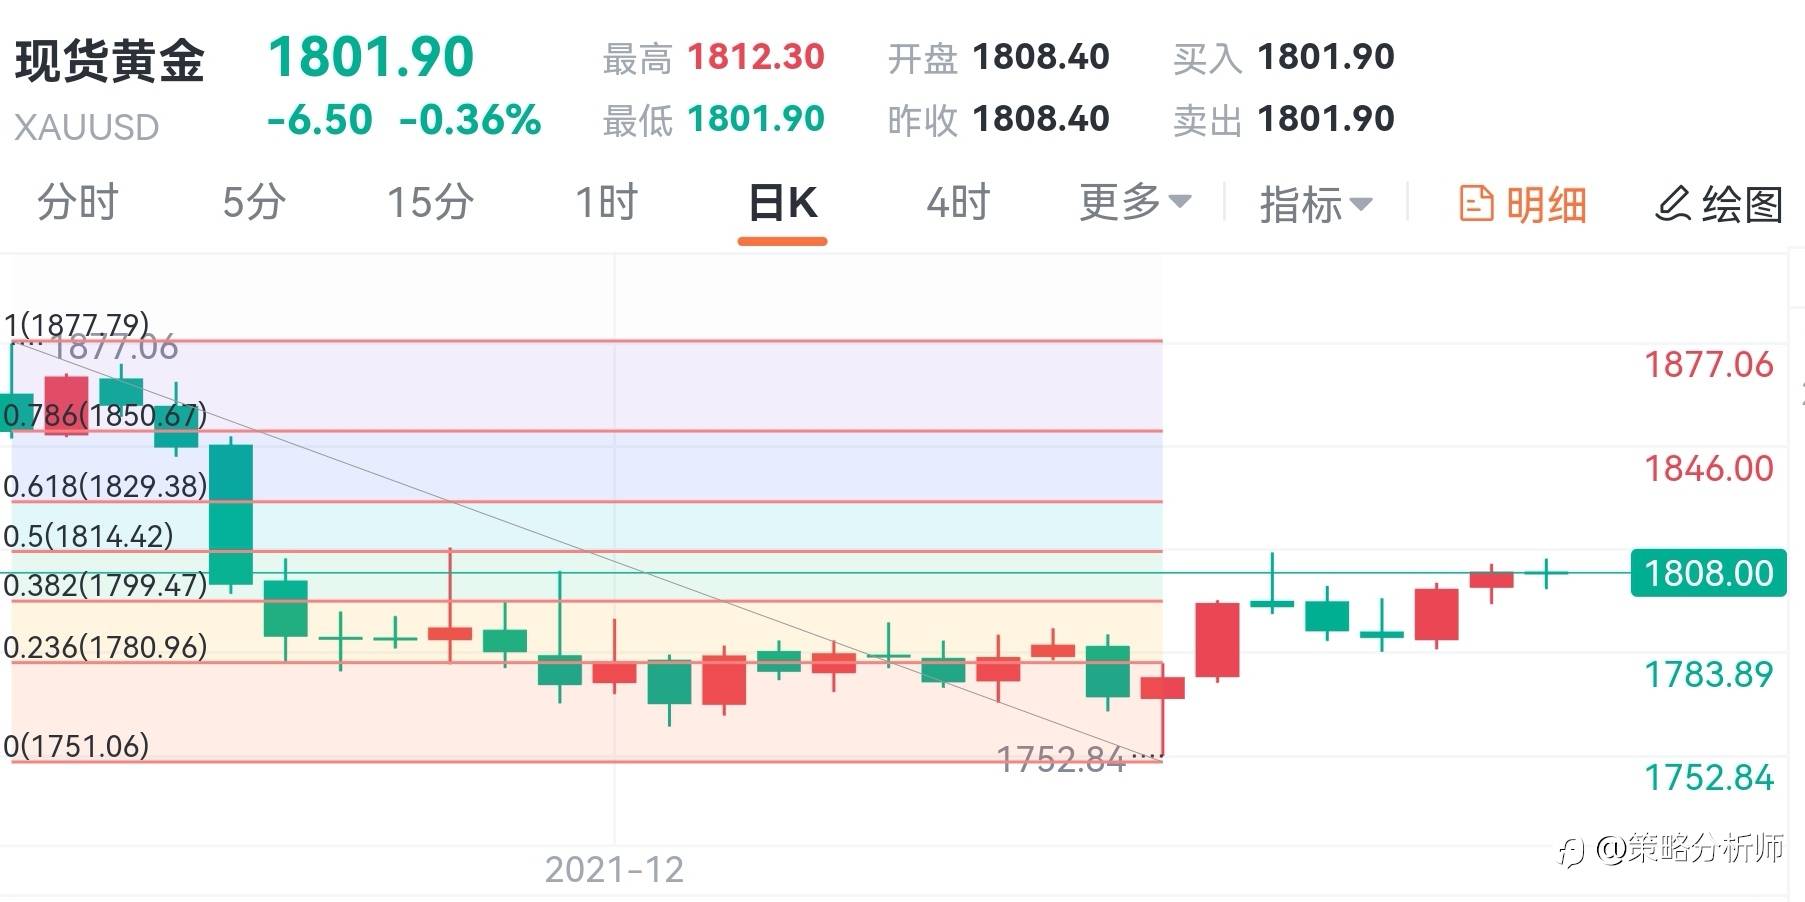Switch to the 分时 chart tab
This screenshot has height=902, width=1805.
(78, 203)
